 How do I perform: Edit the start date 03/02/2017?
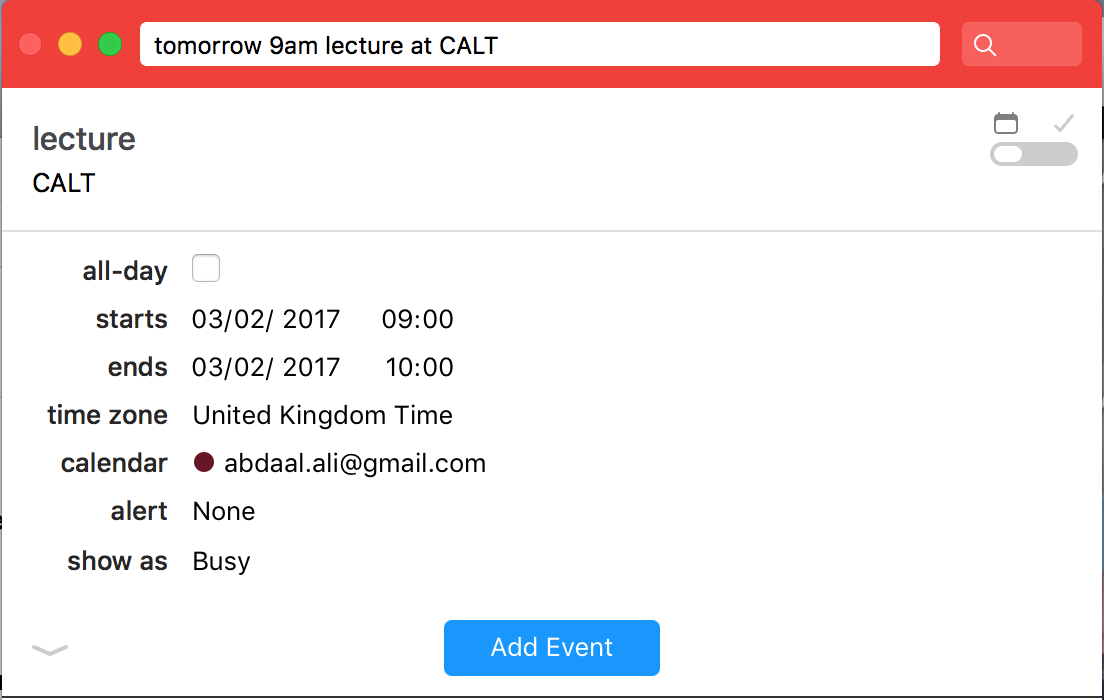pos(265,320)
